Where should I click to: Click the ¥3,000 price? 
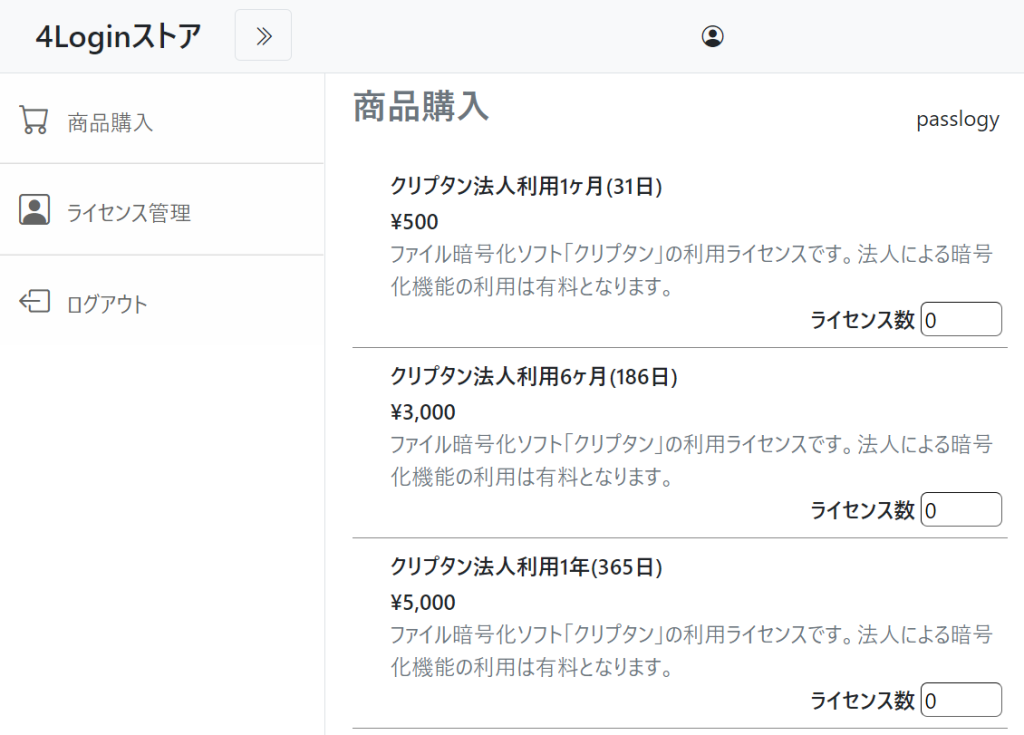point(423,412)
